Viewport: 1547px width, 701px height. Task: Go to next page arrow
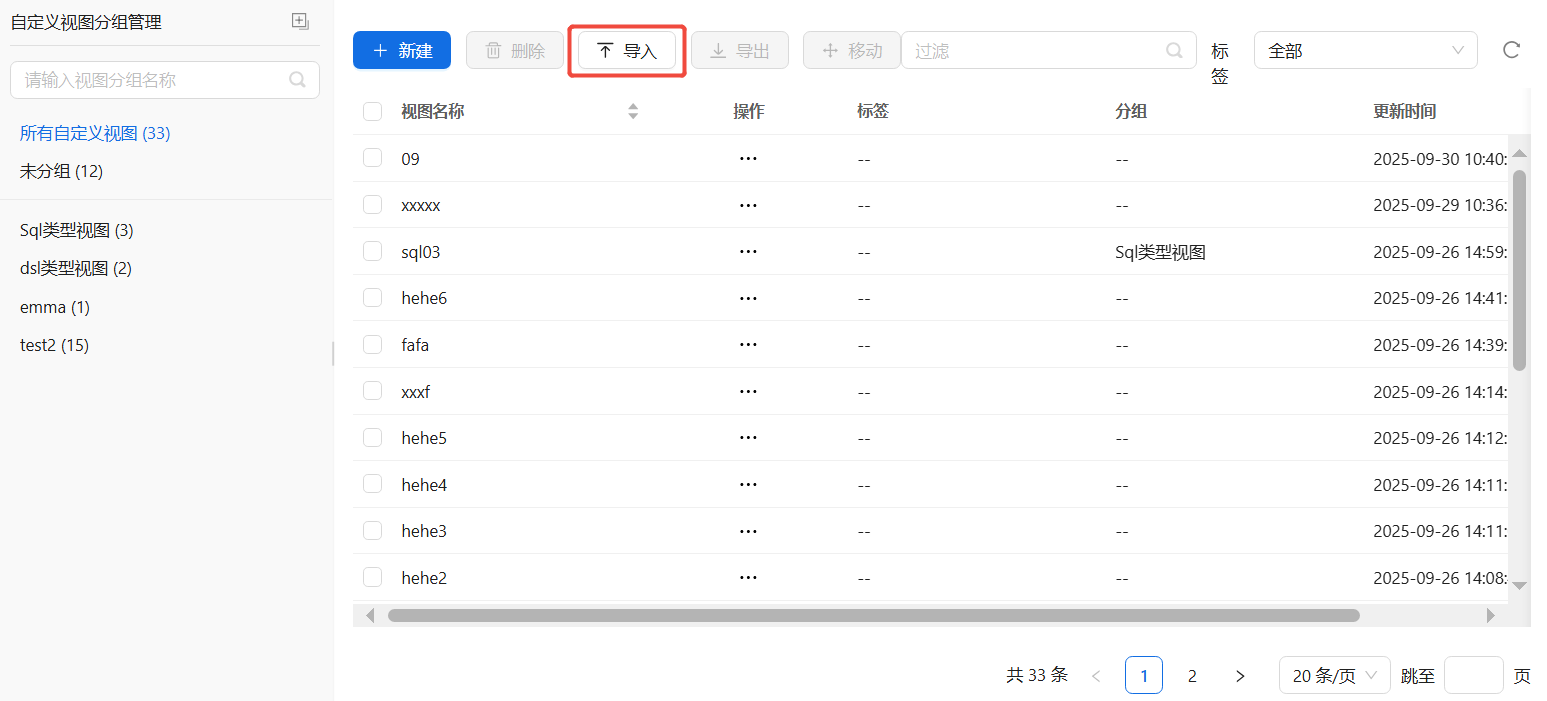(1240, 676)
